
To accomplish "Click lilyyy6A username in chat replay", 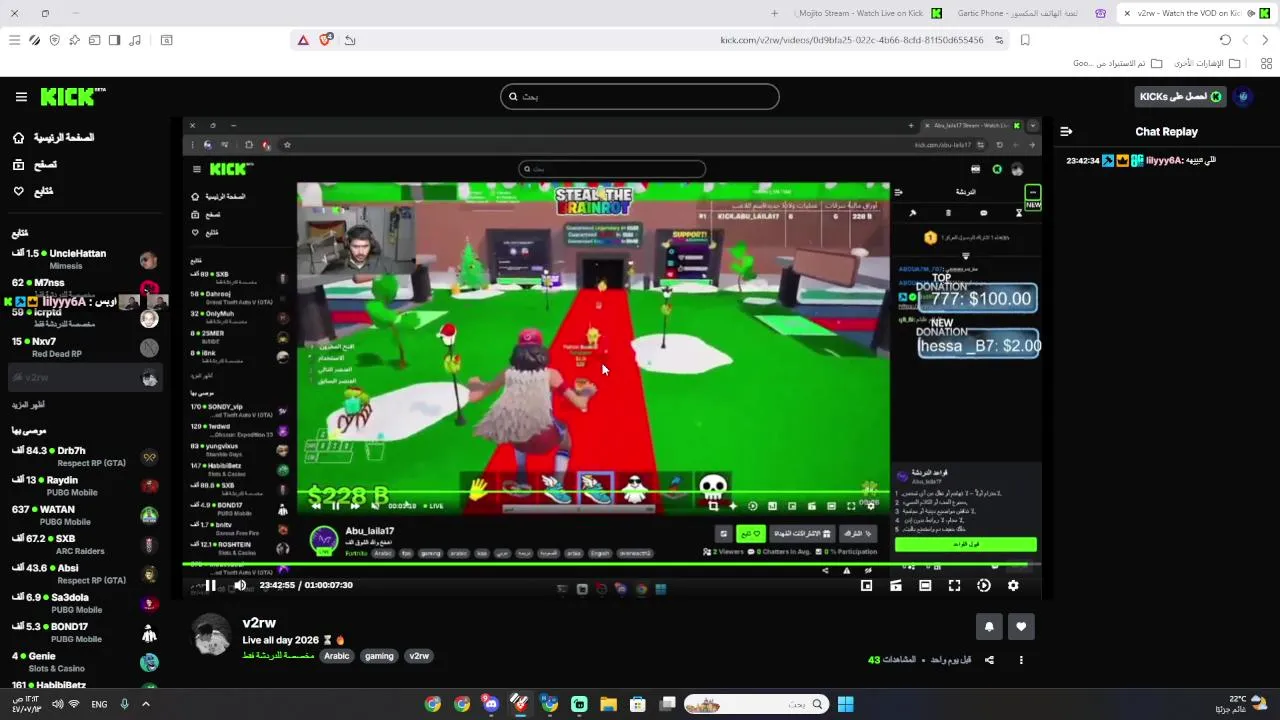I will pyautogui.click(x=1164, y=160).
